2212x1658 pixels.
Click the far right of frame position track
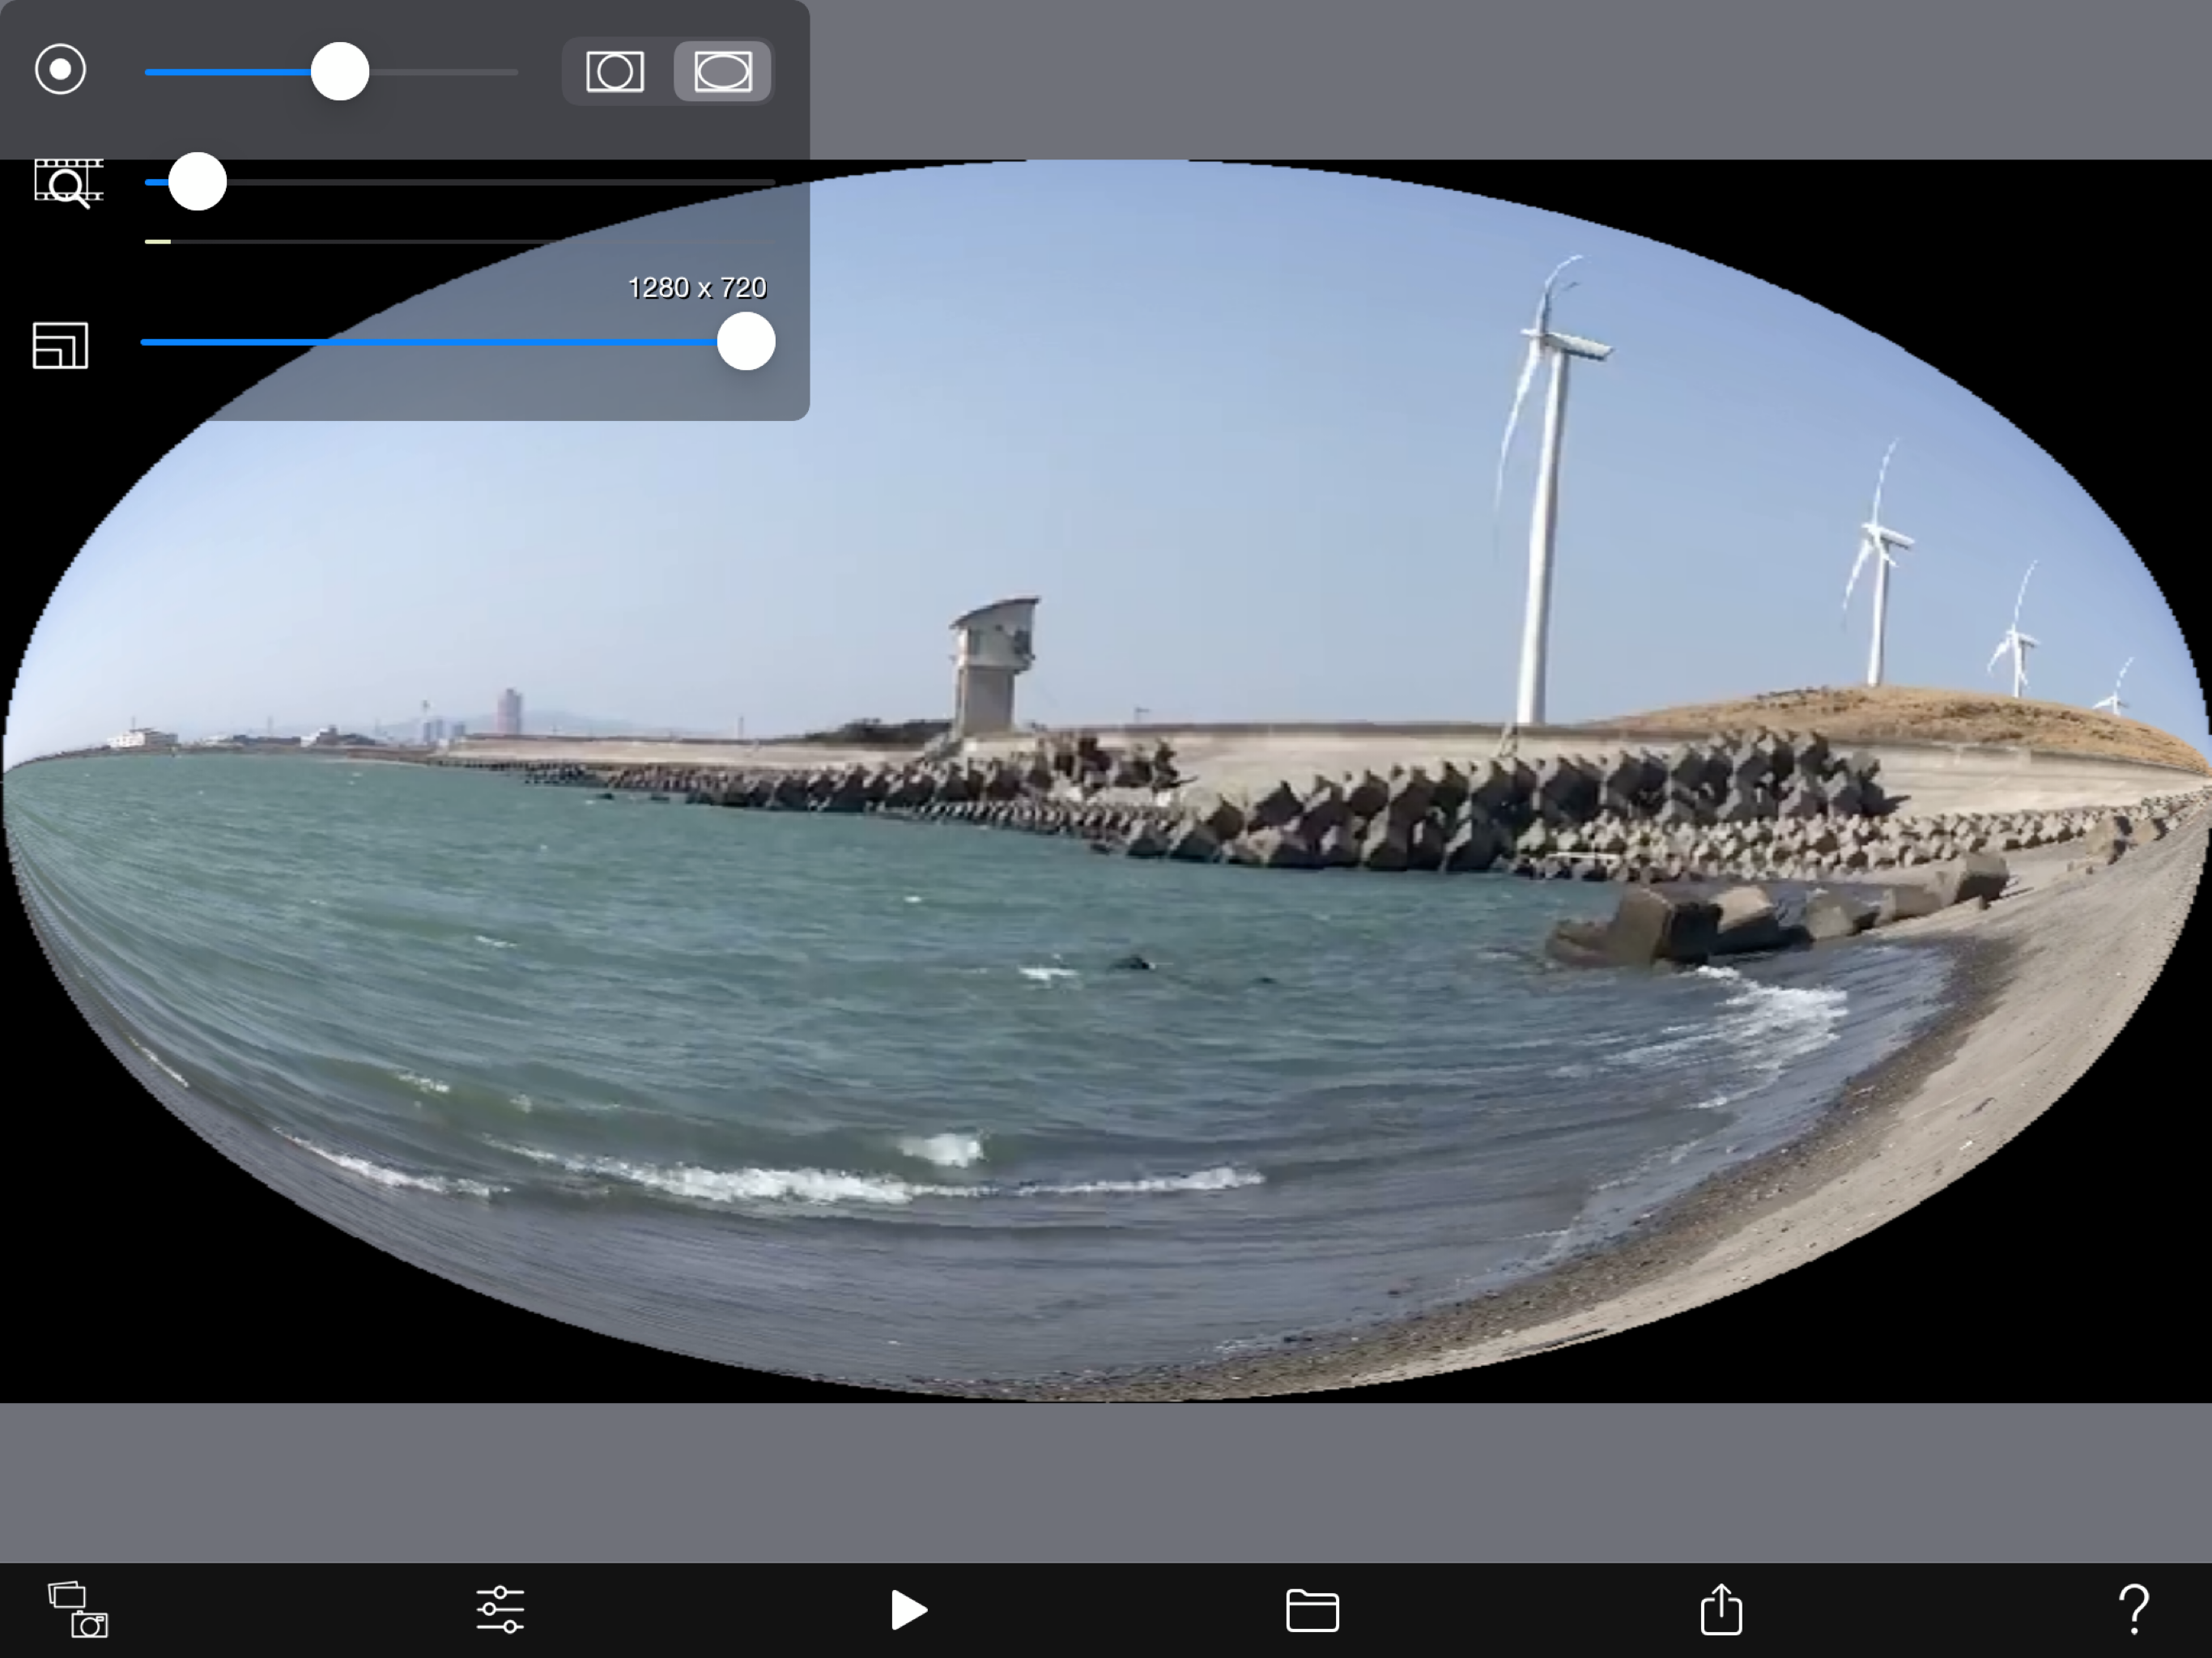[x=765, y=182]
